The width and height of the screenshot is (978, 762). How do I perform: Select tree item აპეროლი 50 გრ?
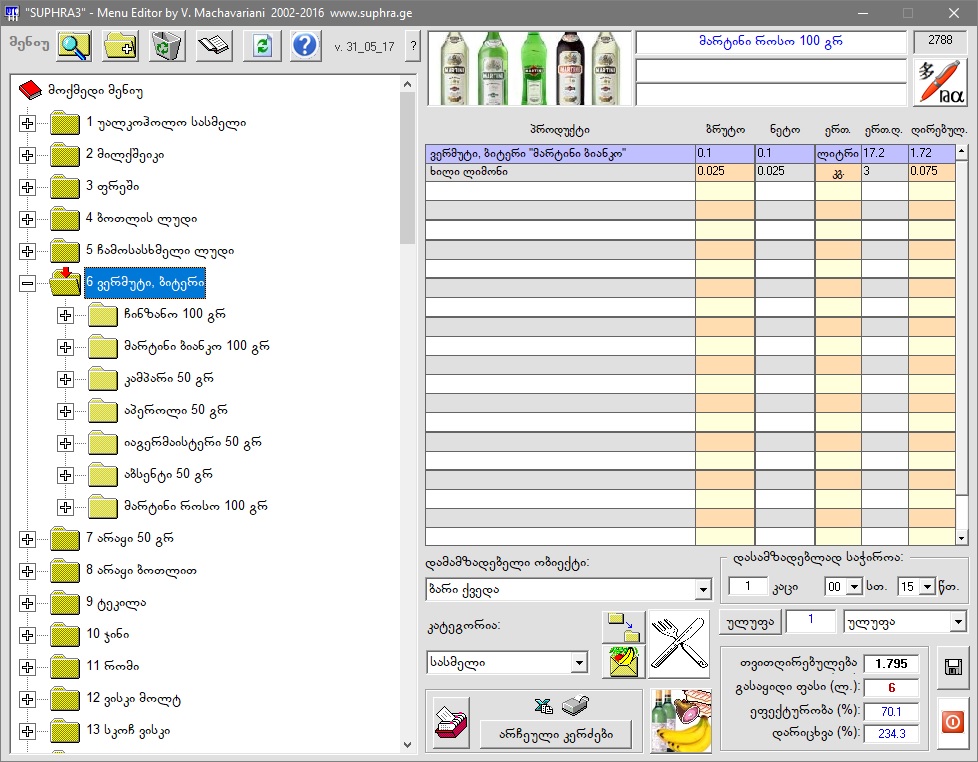(175, 410)
